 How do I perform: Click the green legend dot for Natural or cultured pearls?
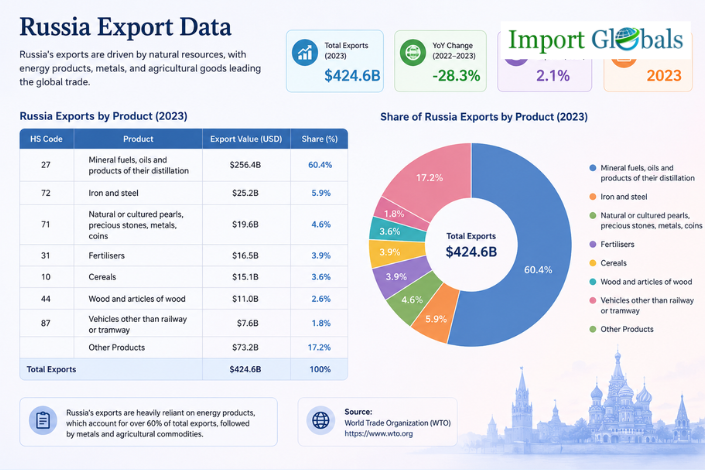point(593,215)
